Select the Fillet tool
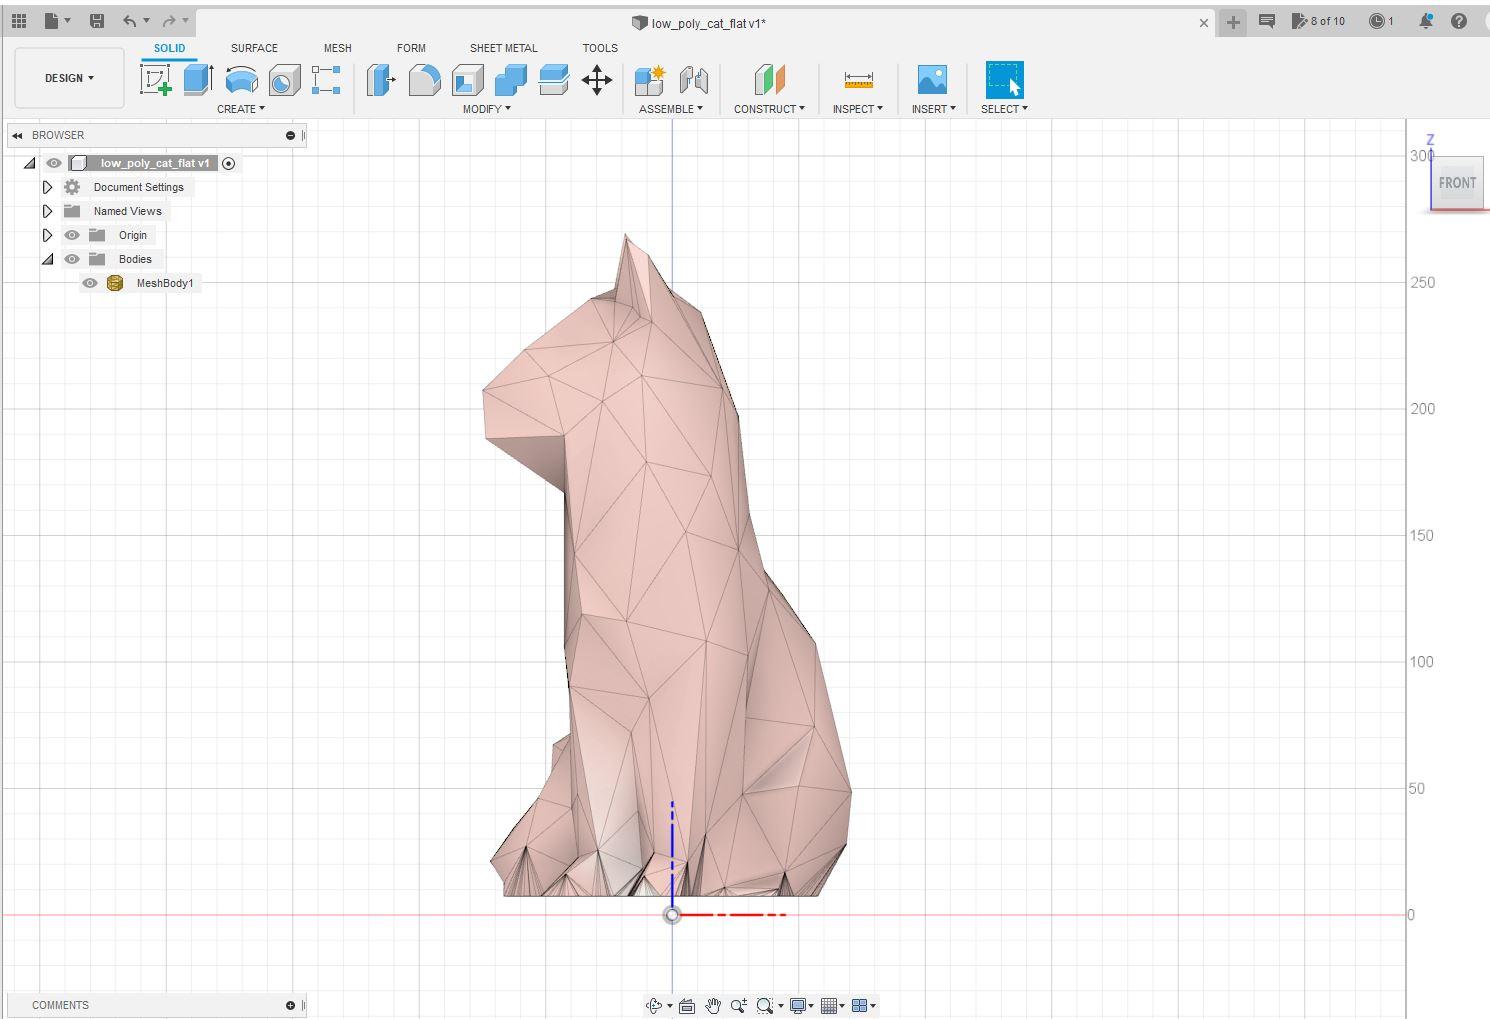The image size is (1490, 1019). (x=425, y=80)
